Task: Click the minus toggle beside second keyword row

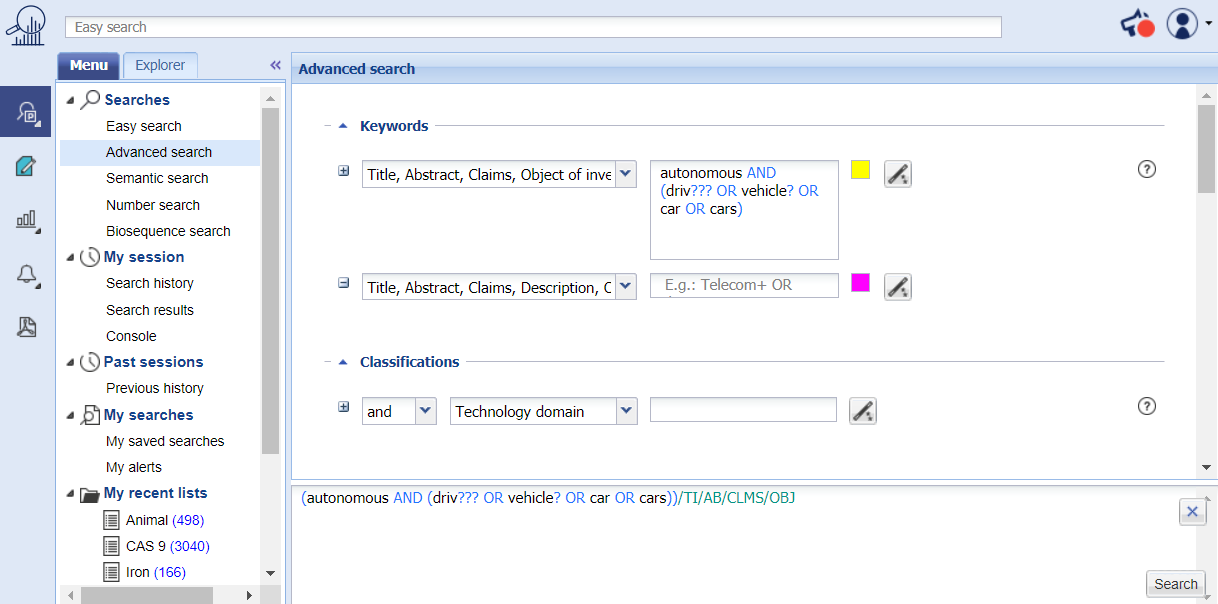Action: tap(344, 283)
